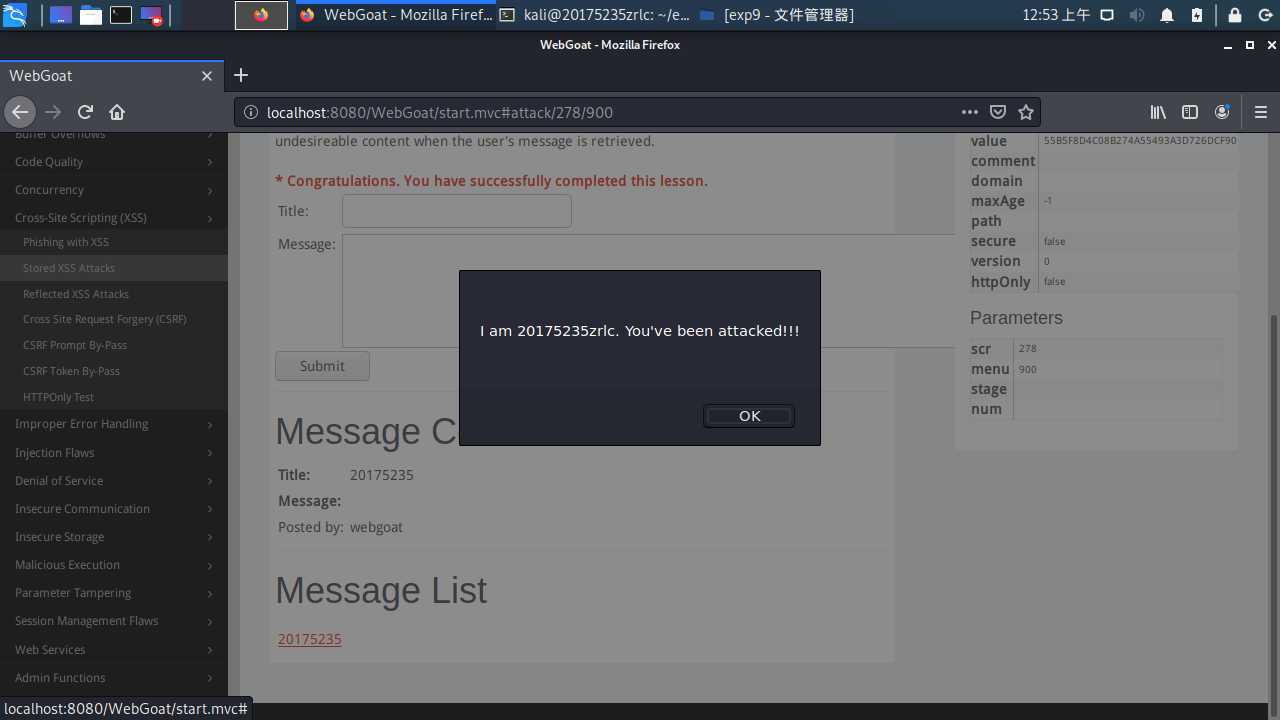Close the WebGoat browser tab
The height and width of the screenshot is (720, 1280).
207,76
